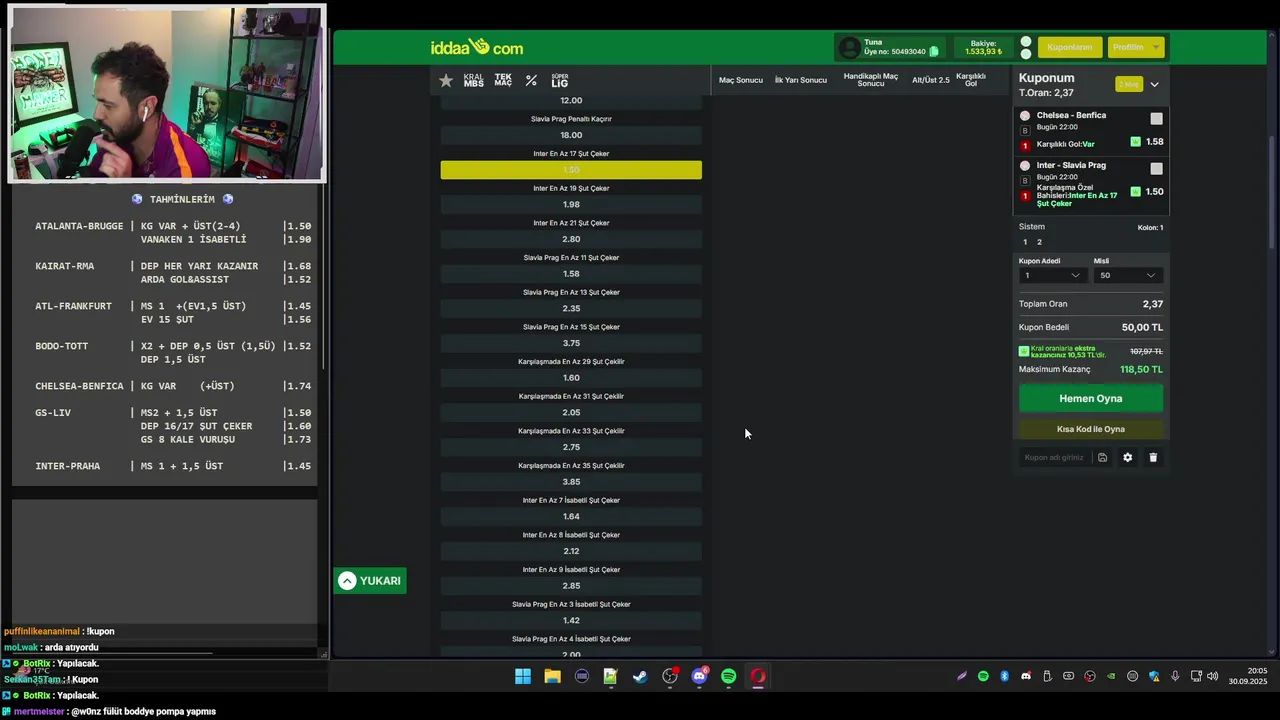1280x720 pixels.
Task: Collapse the Kuponum panel chevron
Action: [1154, 85]
